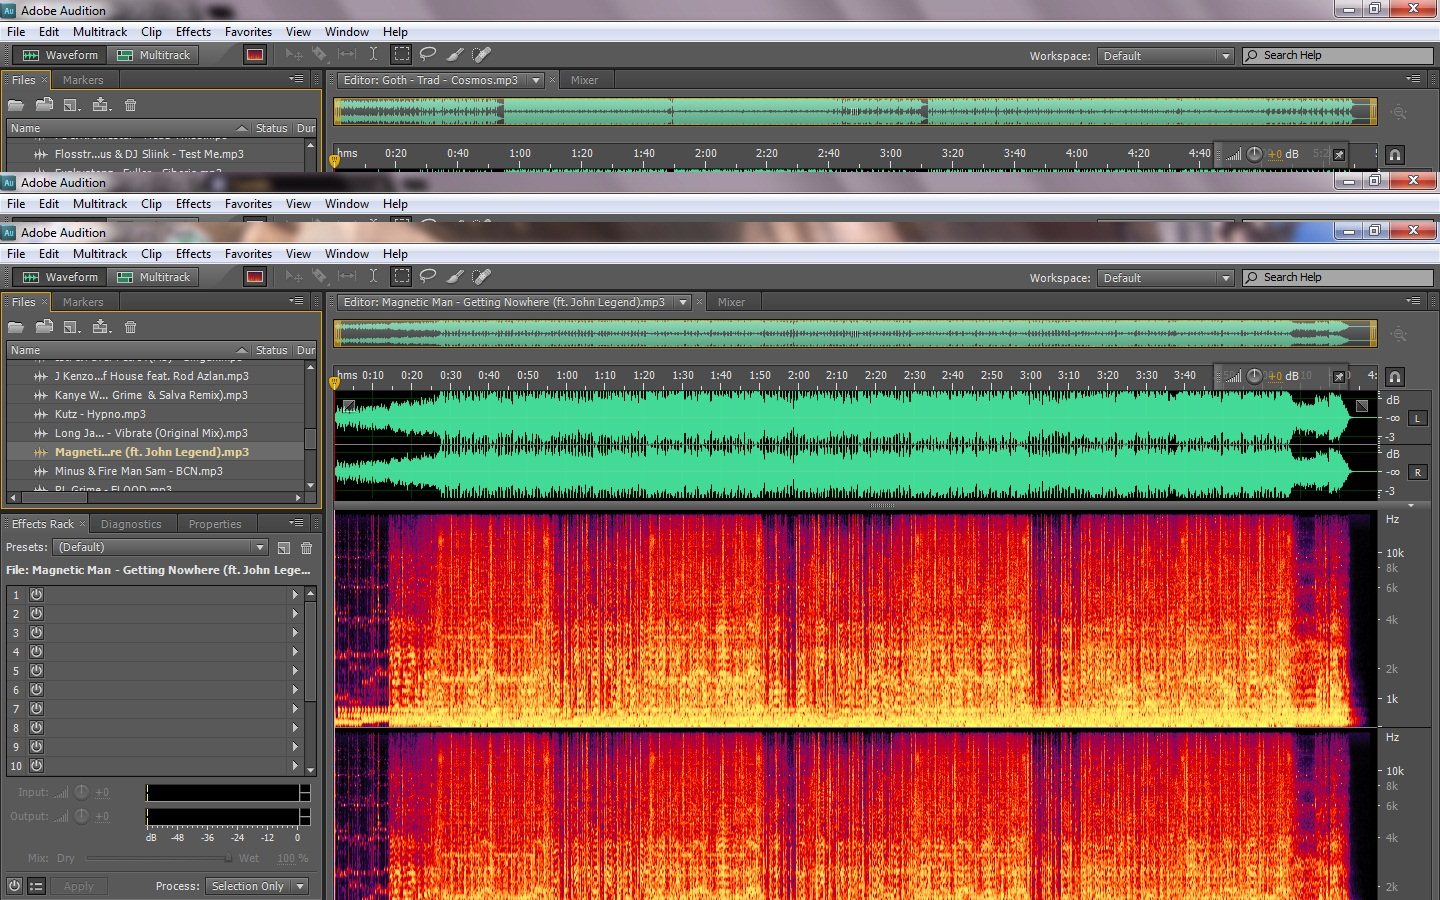The width and height of the screenshot is (1440, 900).
Task: Select Paintbrush Selection tool in Magnetic Man window
Action: coord(455,277)
